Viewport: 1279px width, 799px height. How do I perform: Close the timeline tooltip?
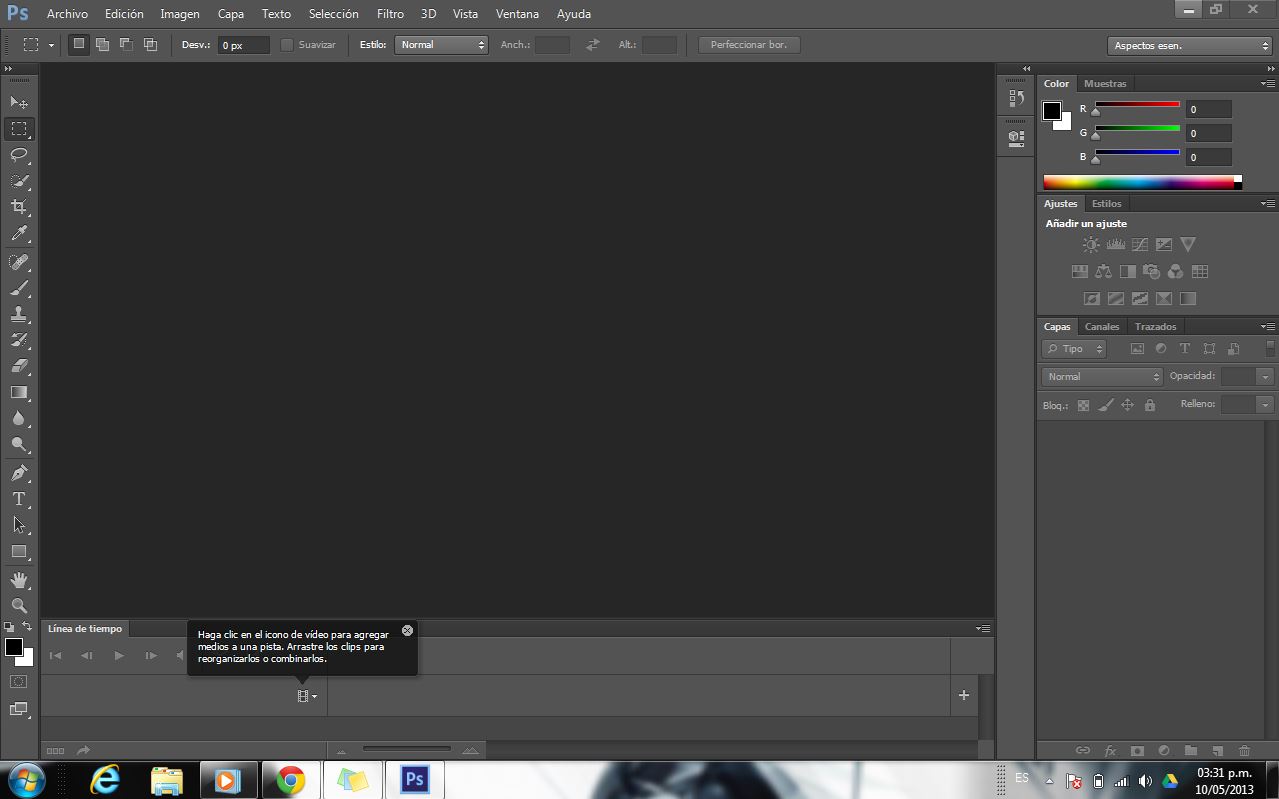click(407, 631)
